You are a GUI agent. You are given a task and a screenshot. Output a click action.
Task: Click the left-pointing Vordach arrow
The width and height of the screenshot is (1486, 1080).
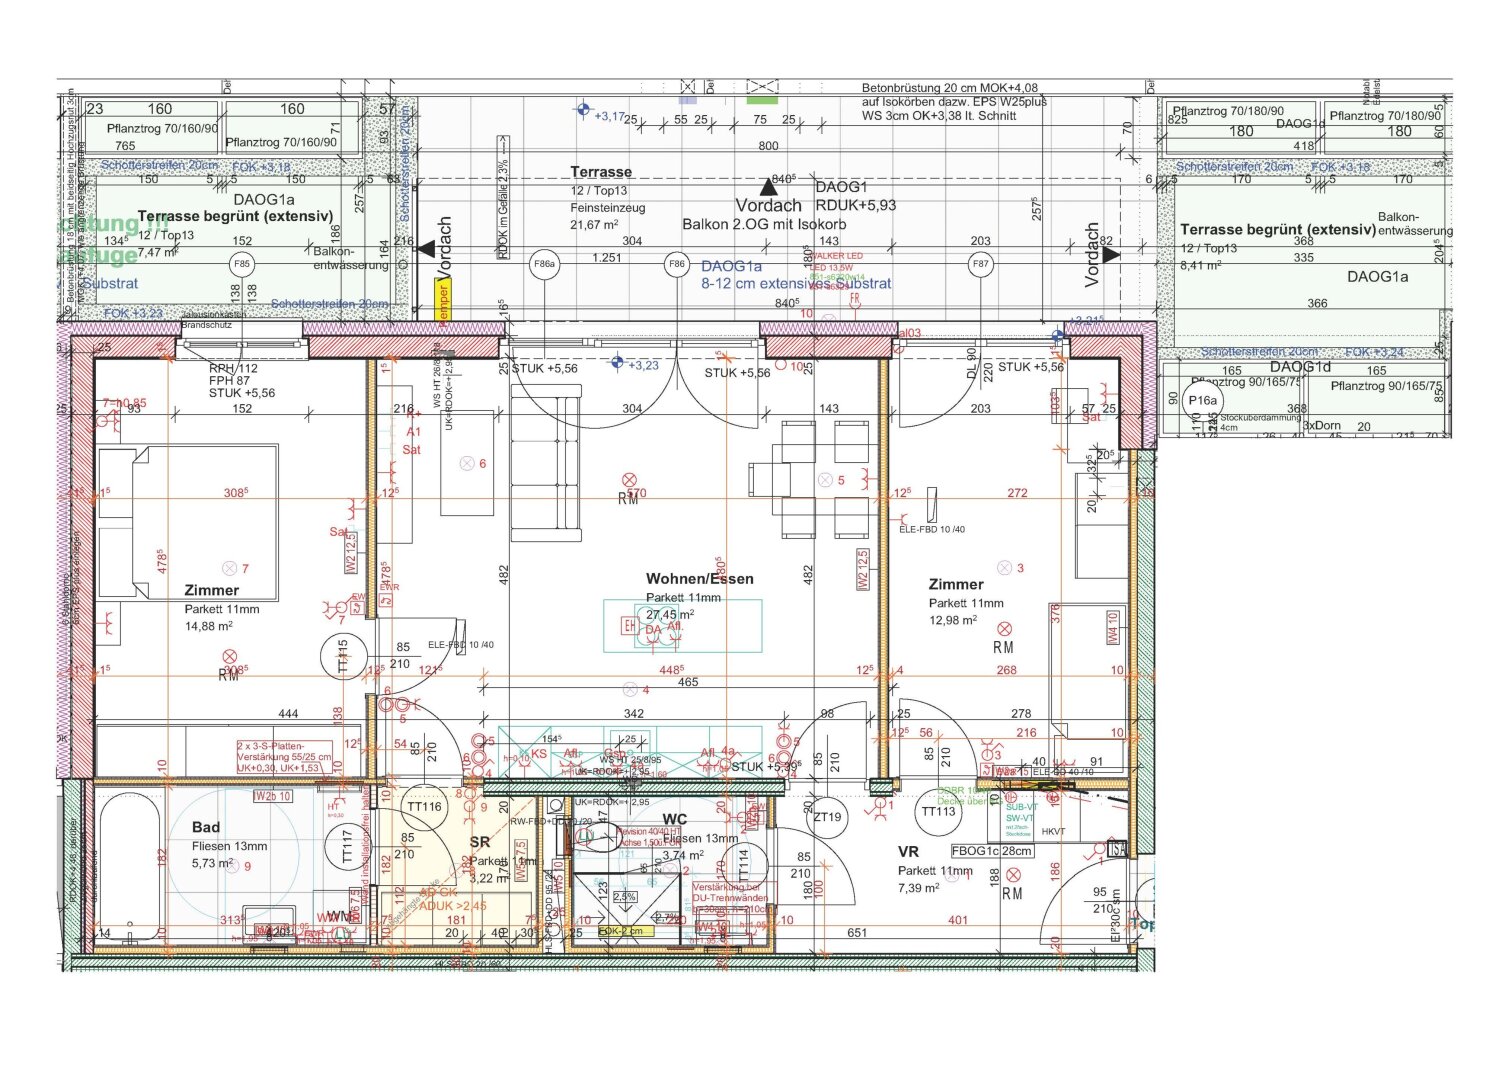pos(426,248)
